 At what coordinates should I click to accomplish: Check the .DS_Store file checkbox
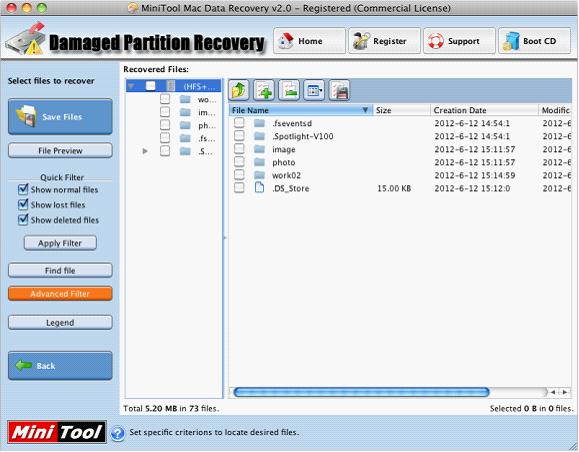[239, 188]
